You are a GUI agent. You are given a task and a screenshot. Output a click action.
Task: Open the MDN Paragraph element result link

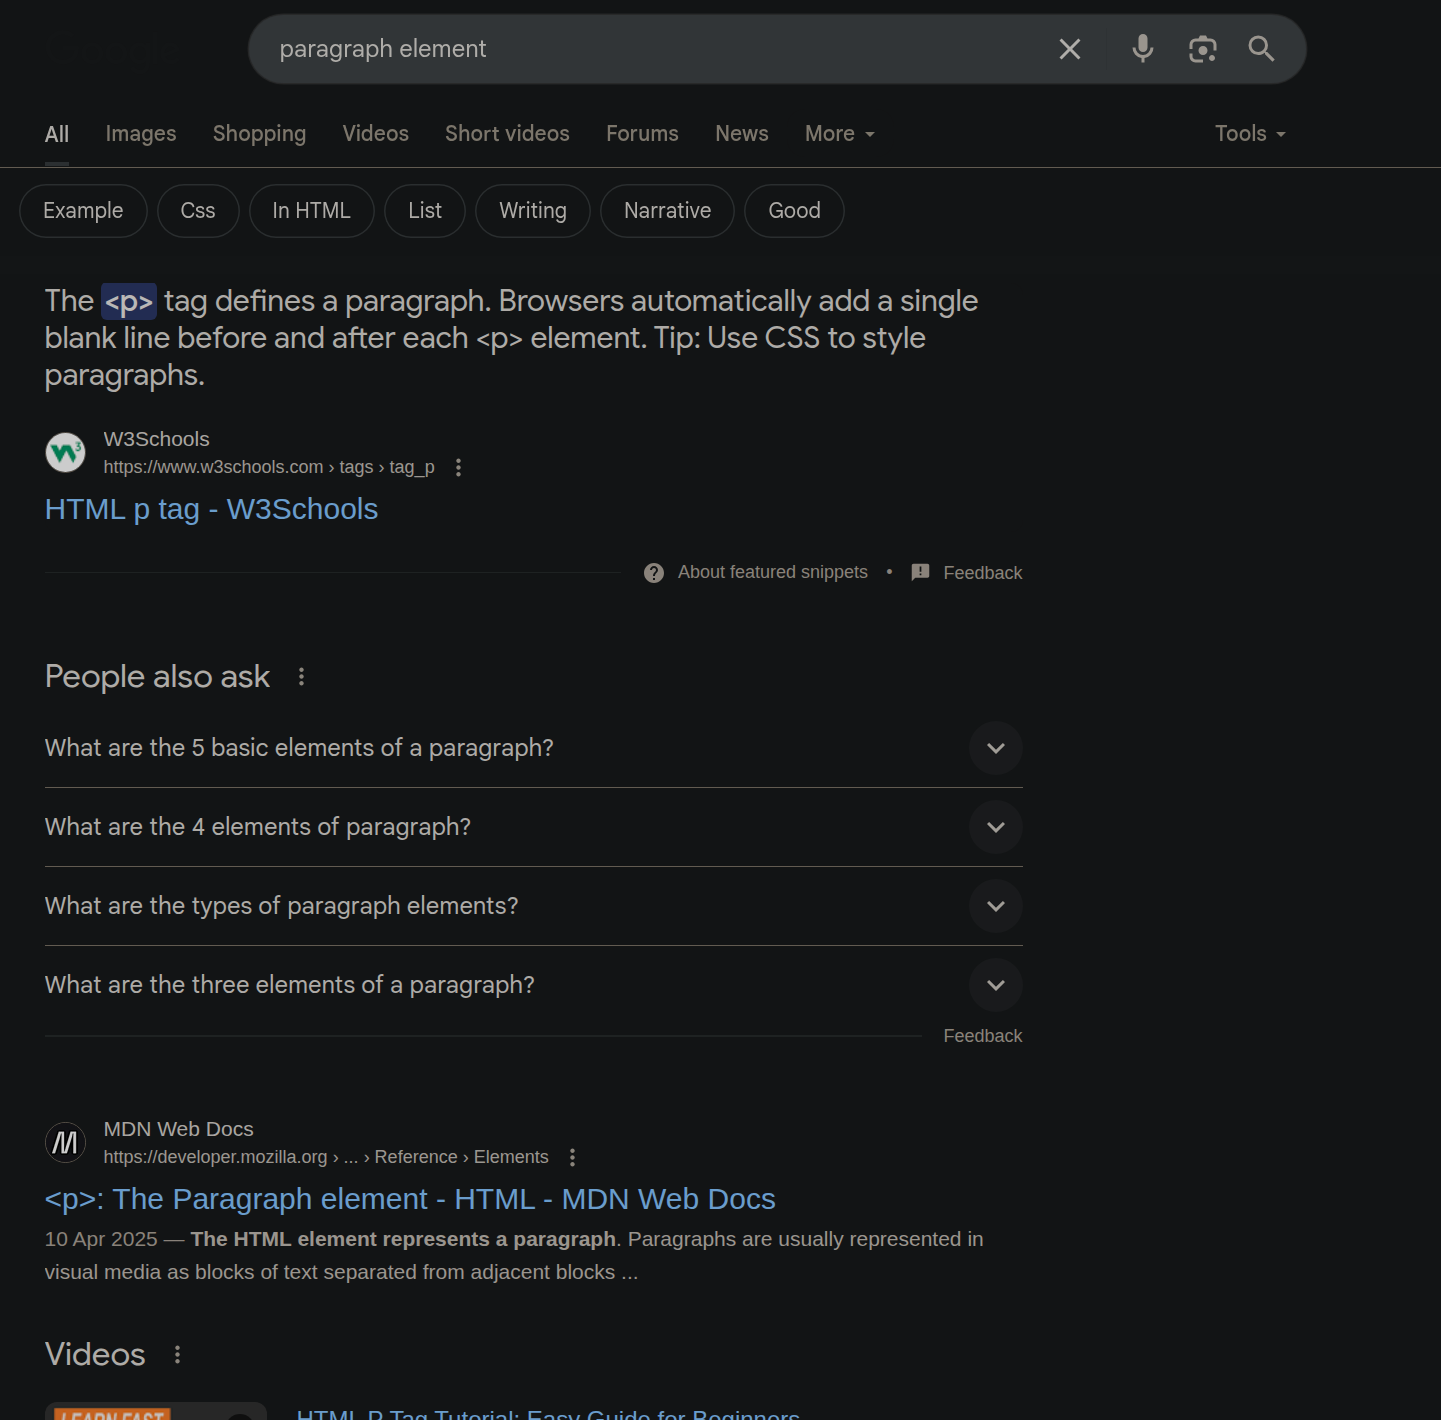pyautogui.click(x=410, y=1199)
